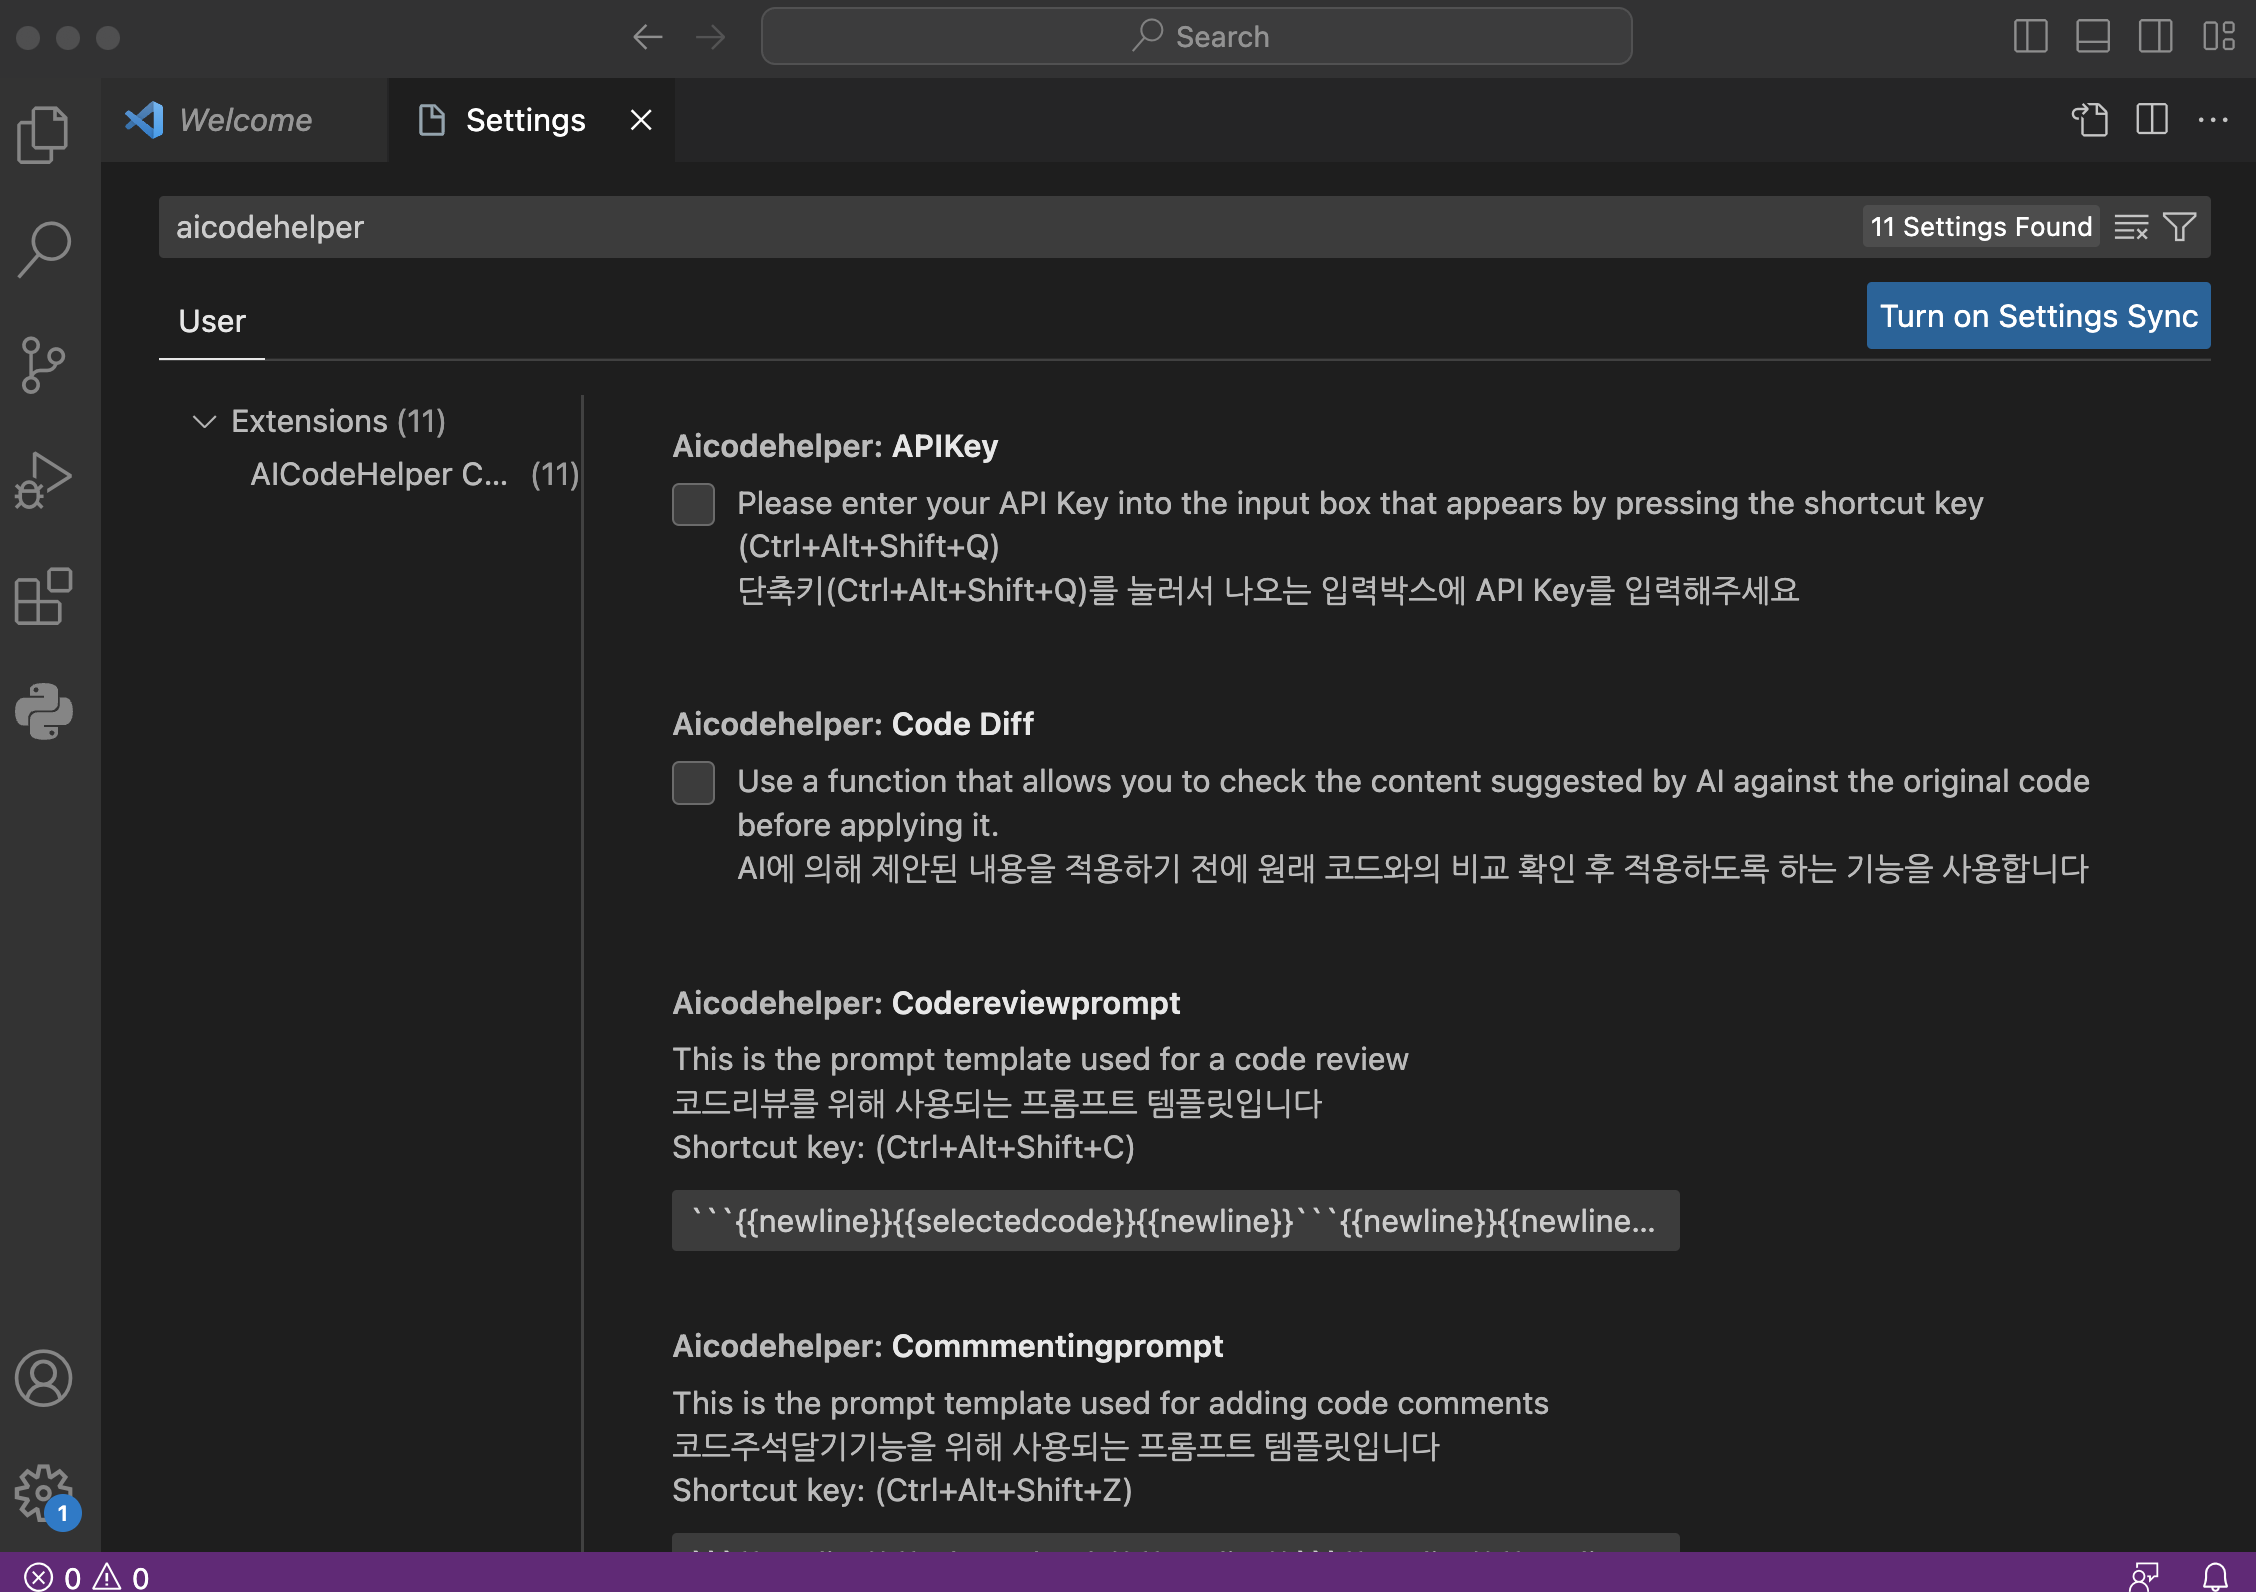Open the Extensions view
The width and height of the screenshot is (2256, 1592).
pos(43,597)
